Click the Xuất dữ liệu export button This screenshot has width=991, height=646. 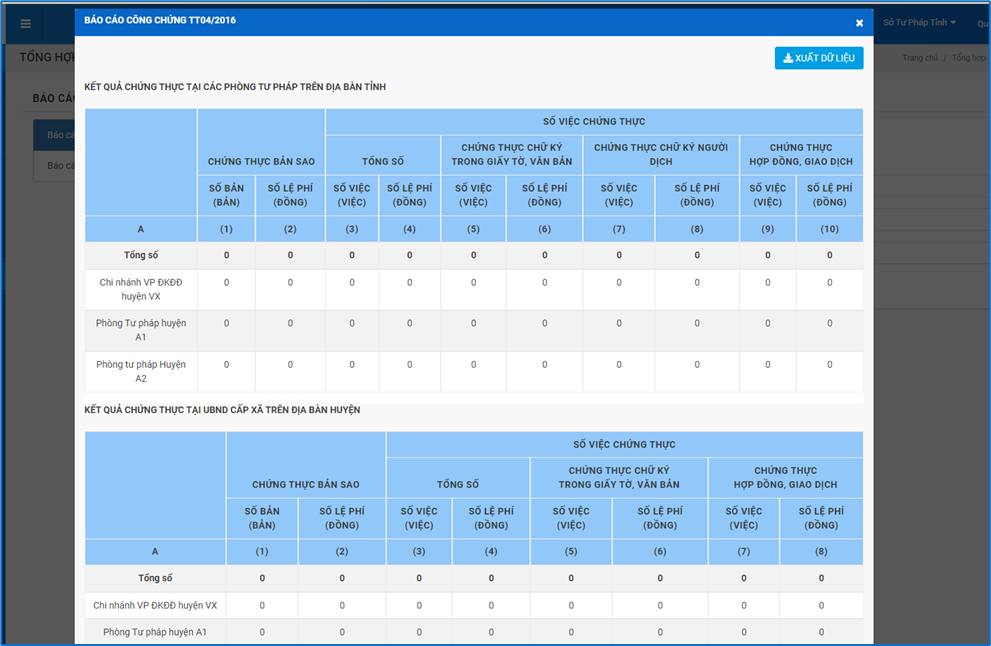[818, 58]
